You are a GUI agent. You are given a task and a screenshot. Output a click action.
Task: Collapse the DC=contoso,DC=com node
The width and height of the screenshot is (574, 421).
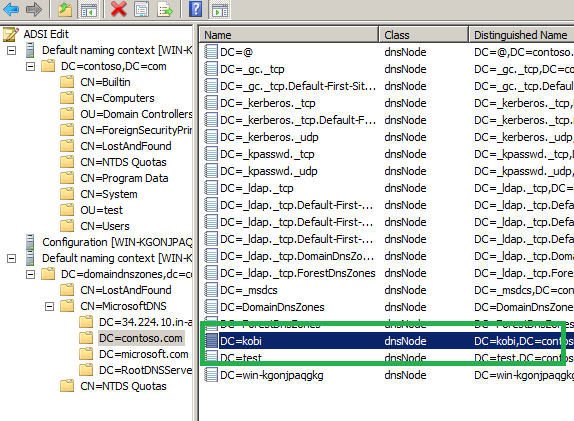click(x=30, y=66)
